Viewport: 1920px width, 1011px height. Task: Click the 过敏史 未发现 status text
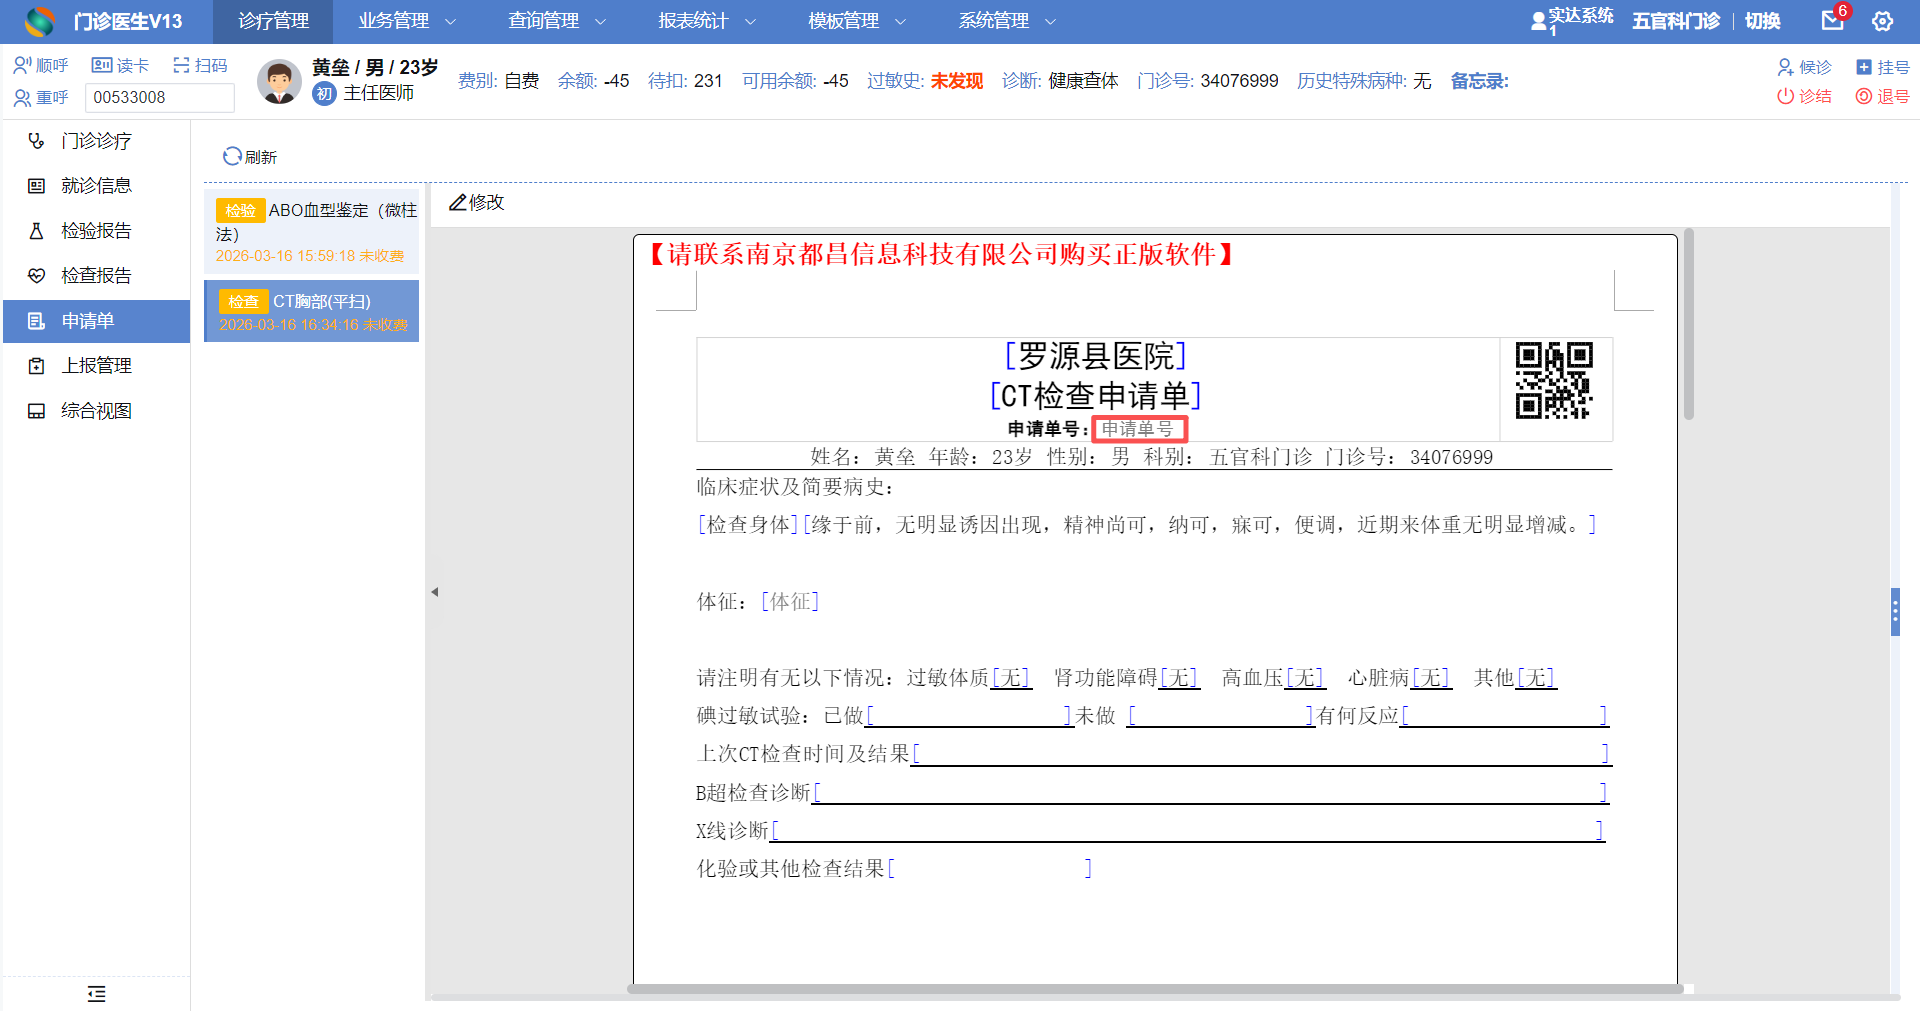click(x=957, y=81)
